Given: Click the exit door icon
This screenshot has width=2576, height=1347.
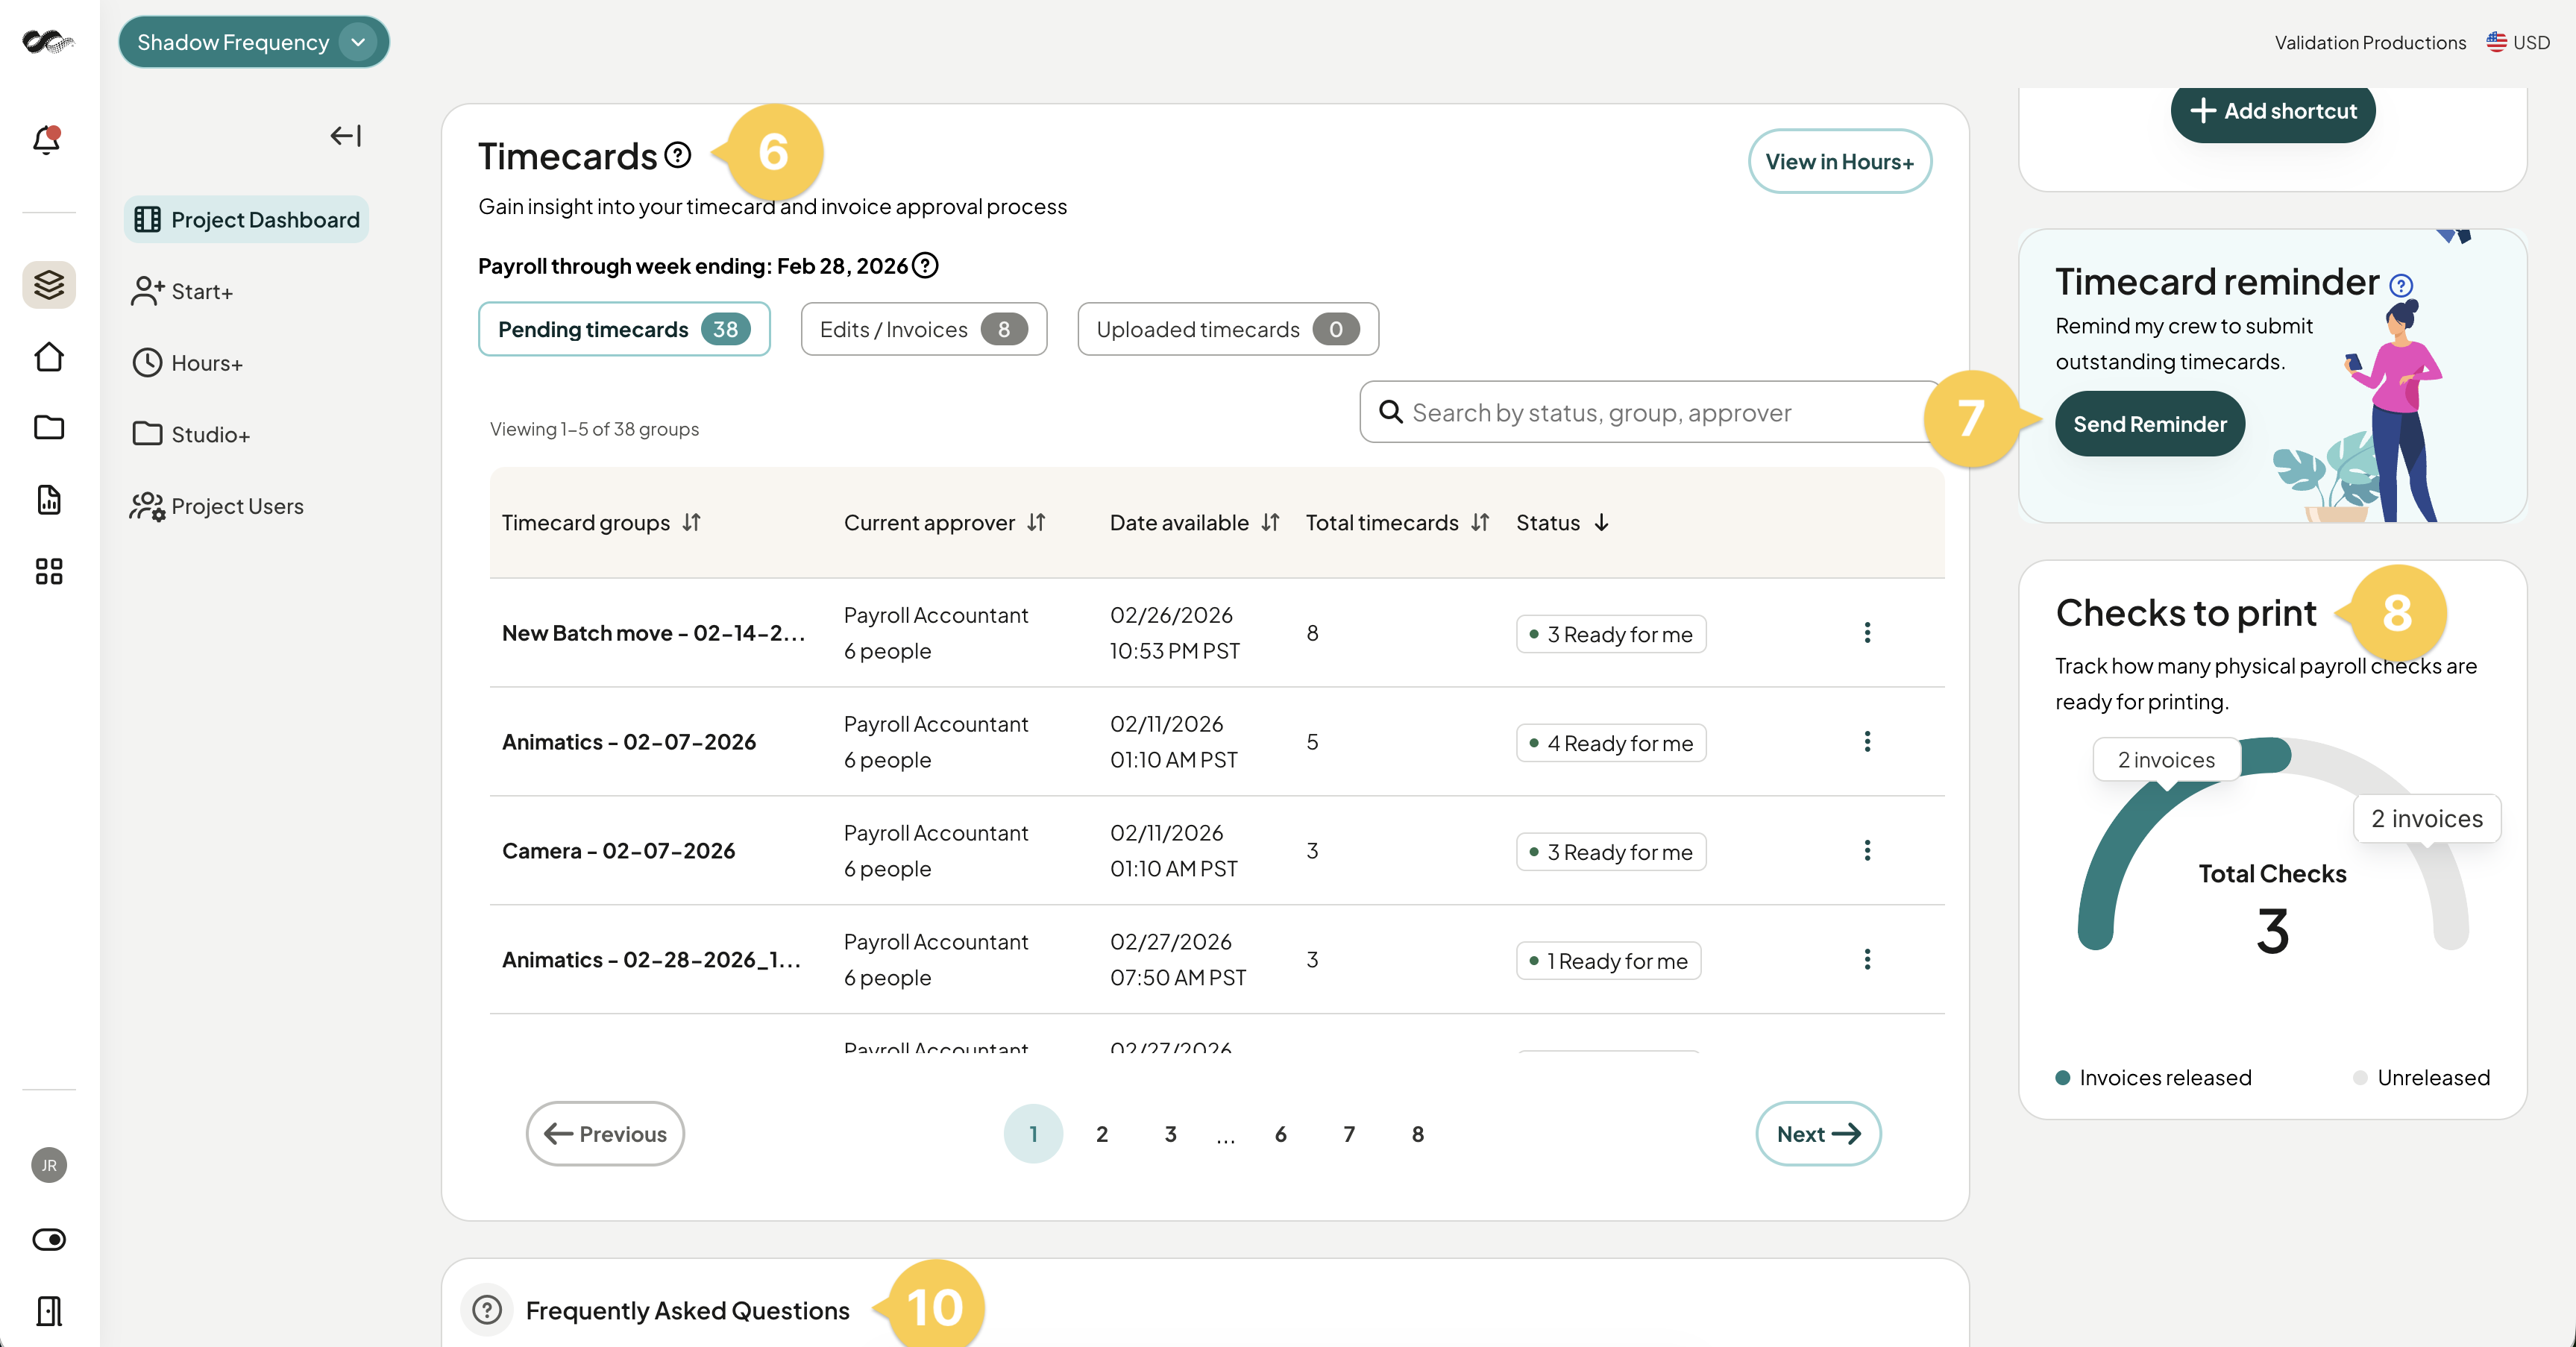Looking at the screenshot, I should [x=49, y=1311].
